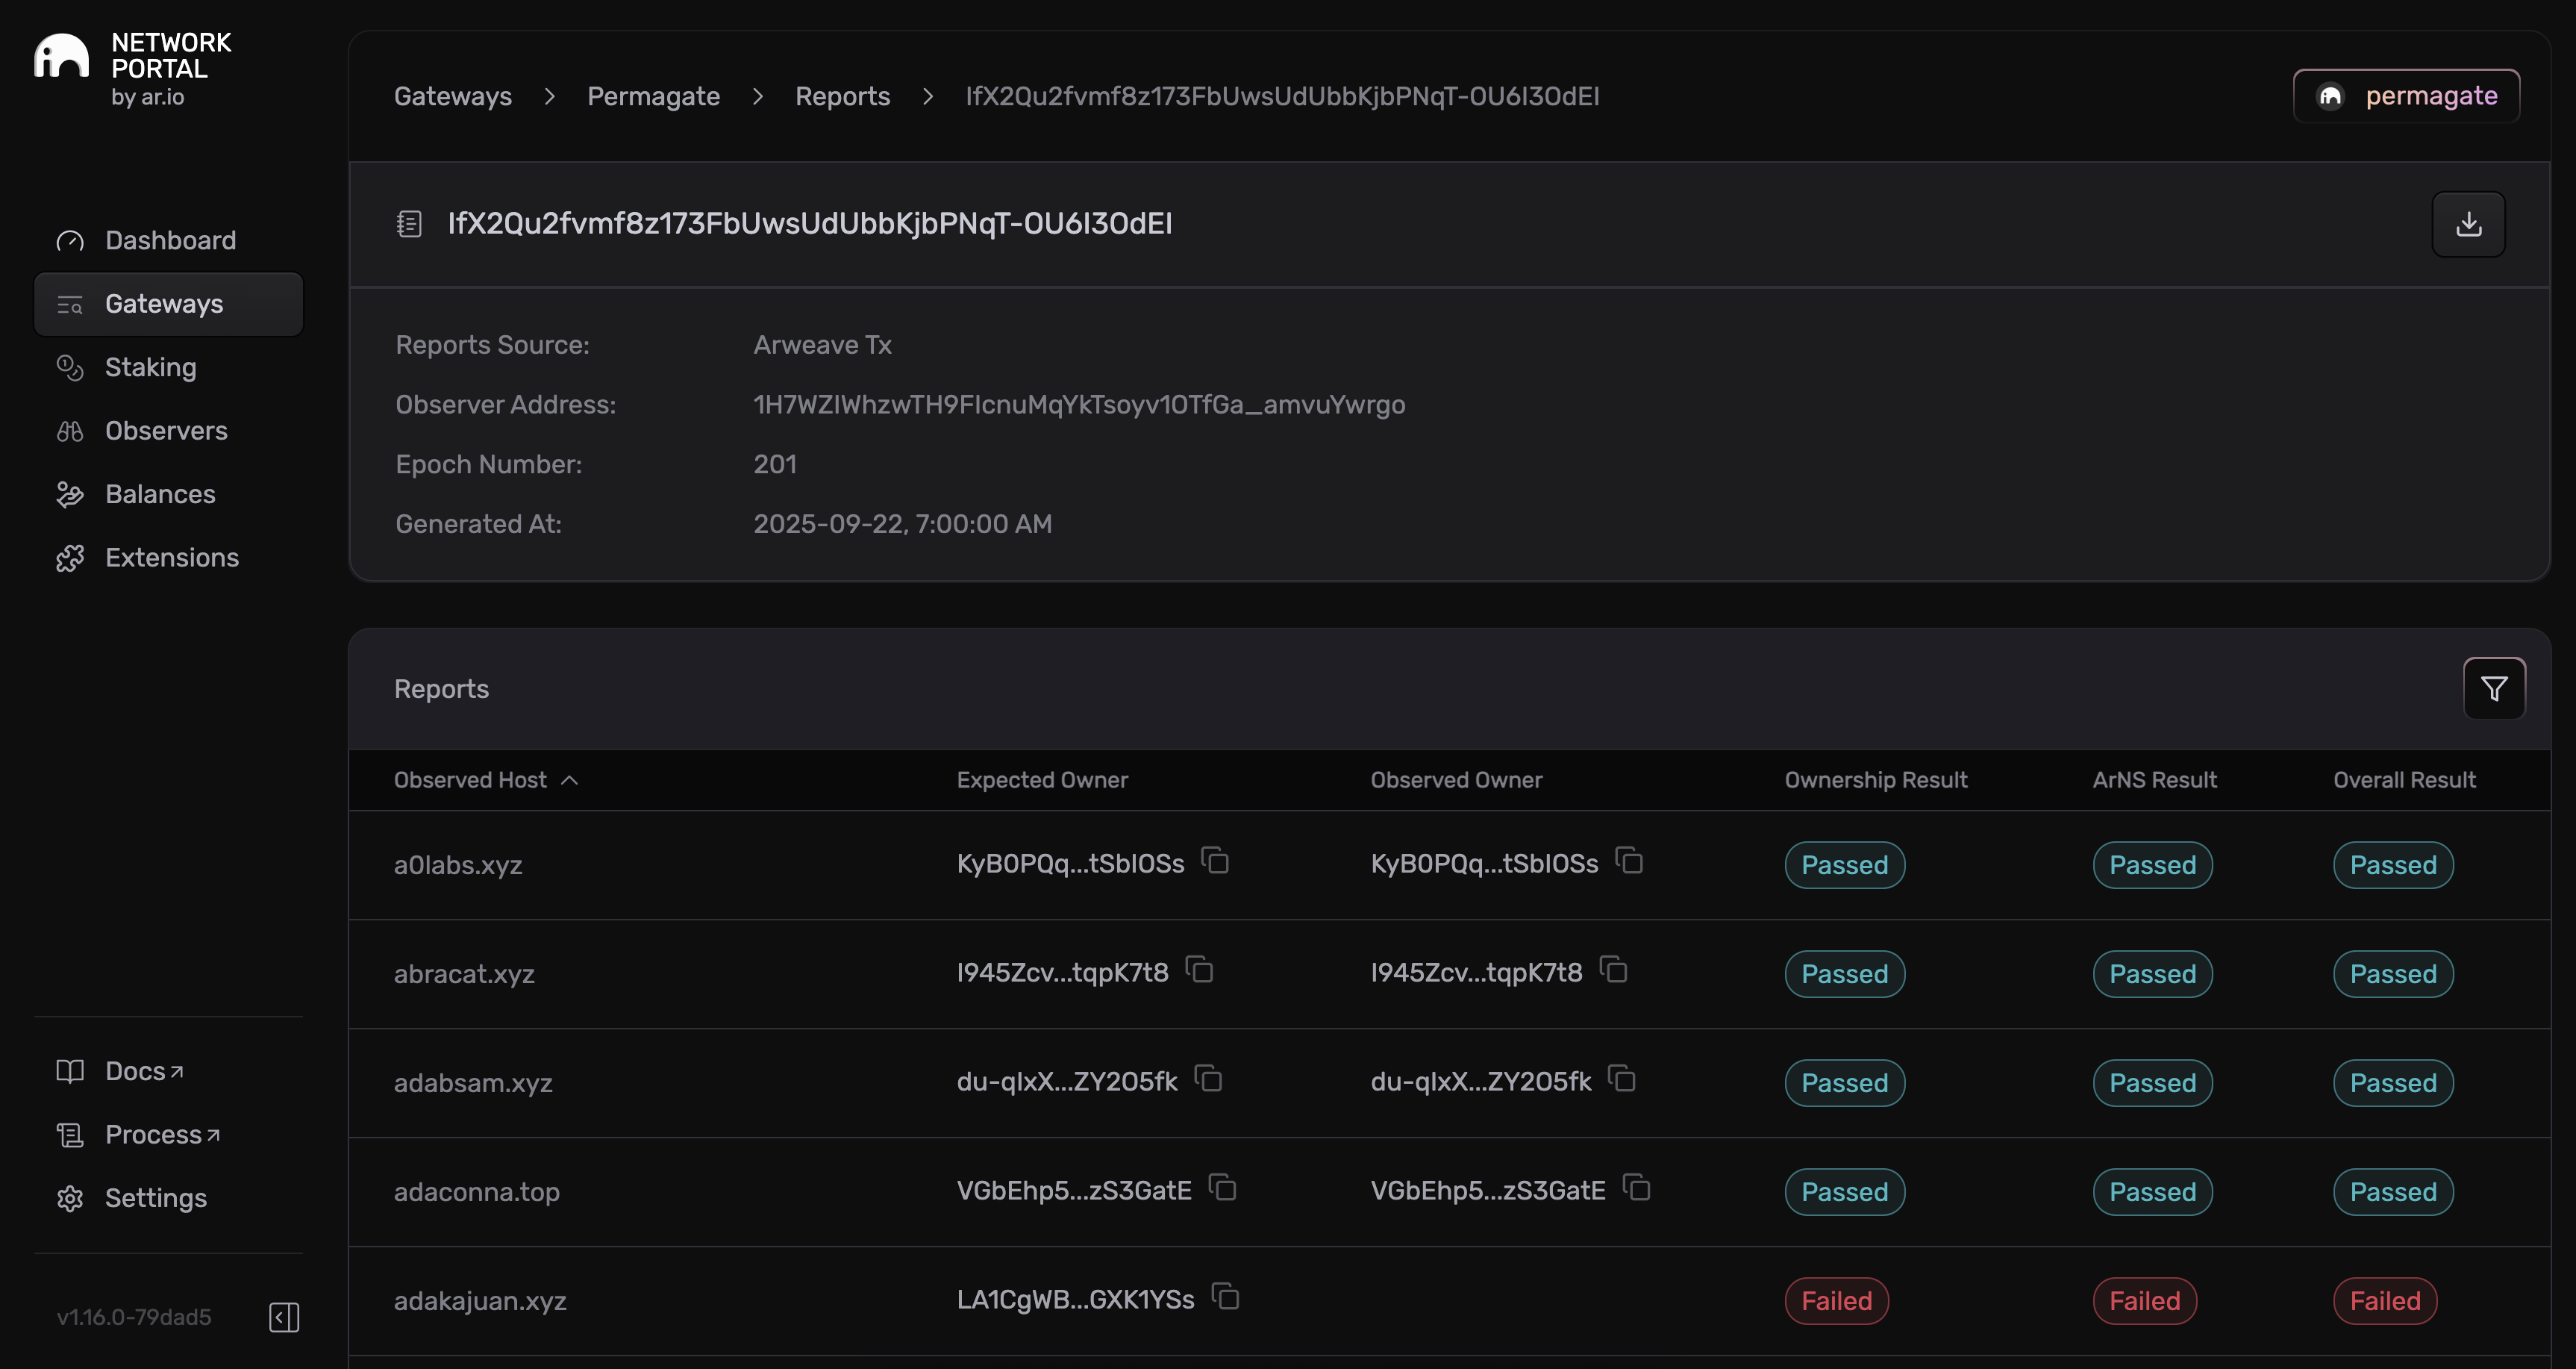Click the Balances sidebar icon

[69, 494]
